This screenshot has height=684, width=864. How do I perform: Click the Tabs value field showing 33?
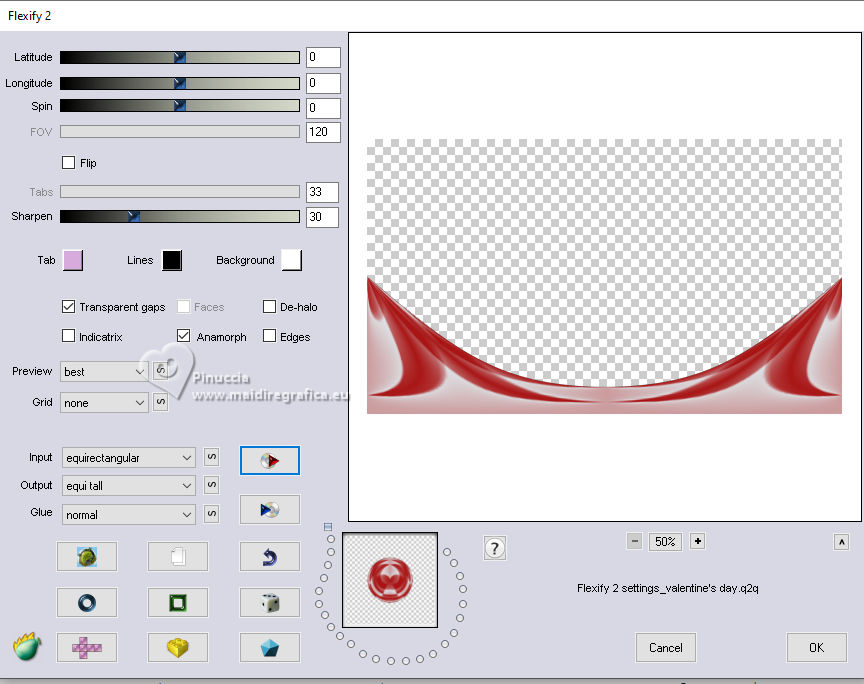pos(322,192)
